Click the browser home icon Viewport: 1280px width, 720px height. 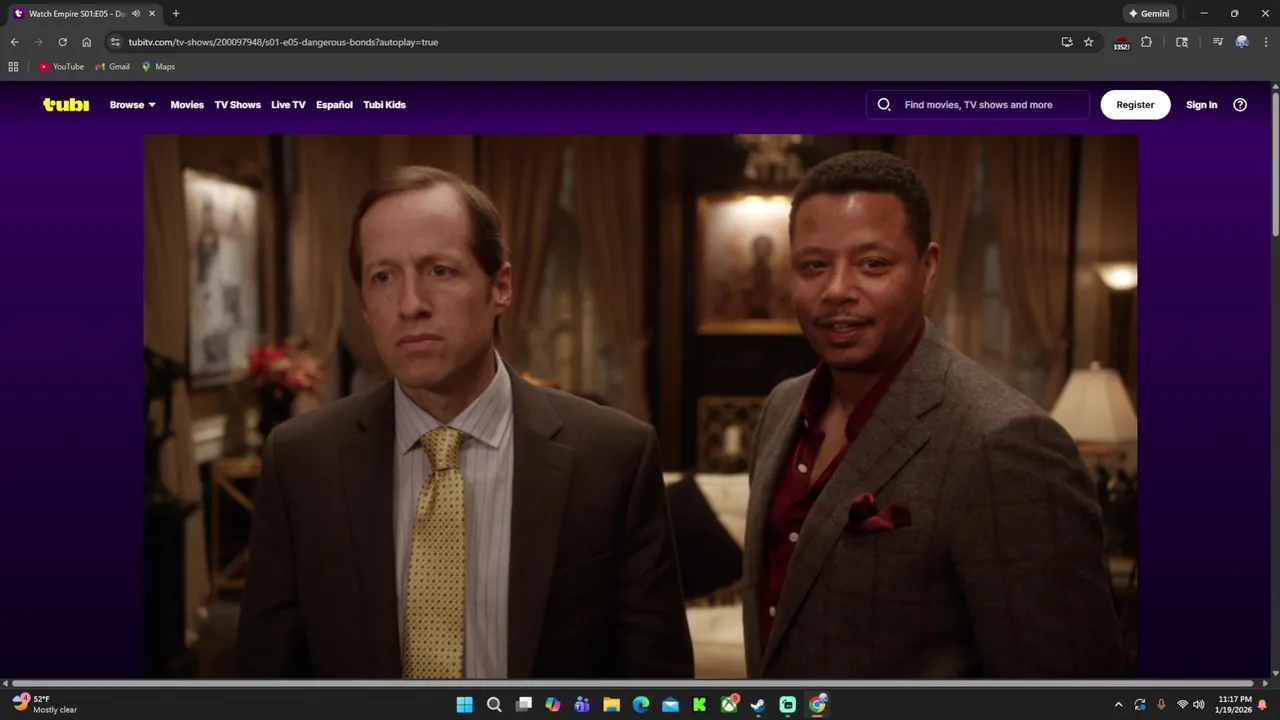(x=87, y=42)
